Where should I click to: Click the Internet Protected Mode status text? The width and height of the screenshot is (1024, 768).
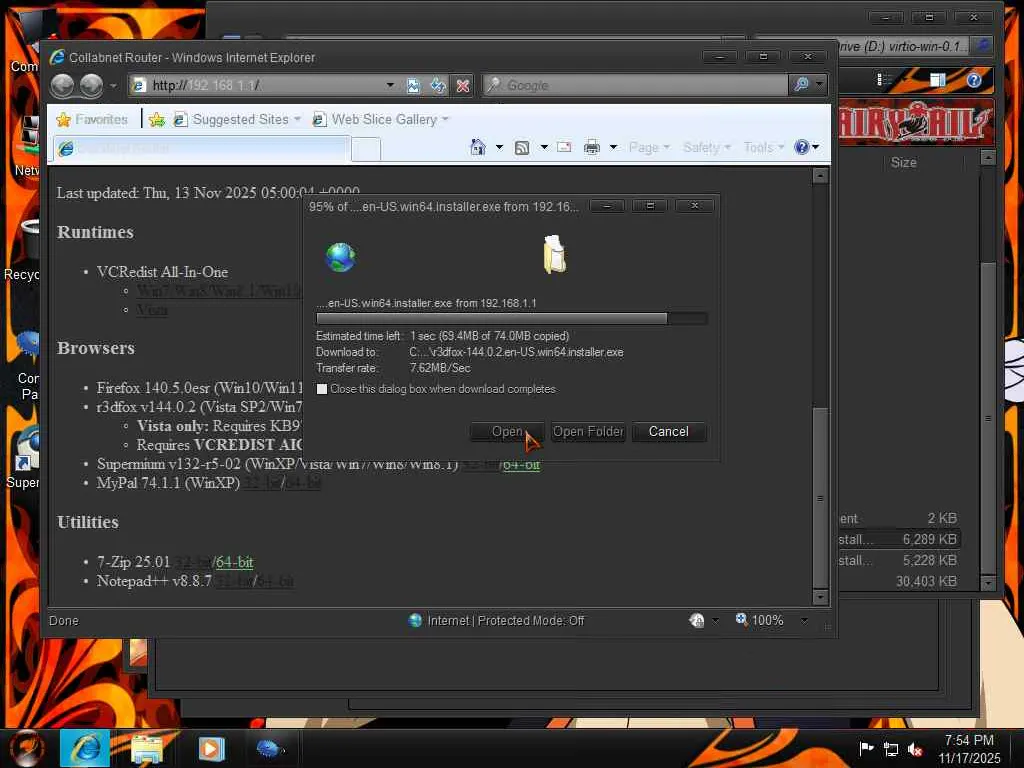point(505,621)
